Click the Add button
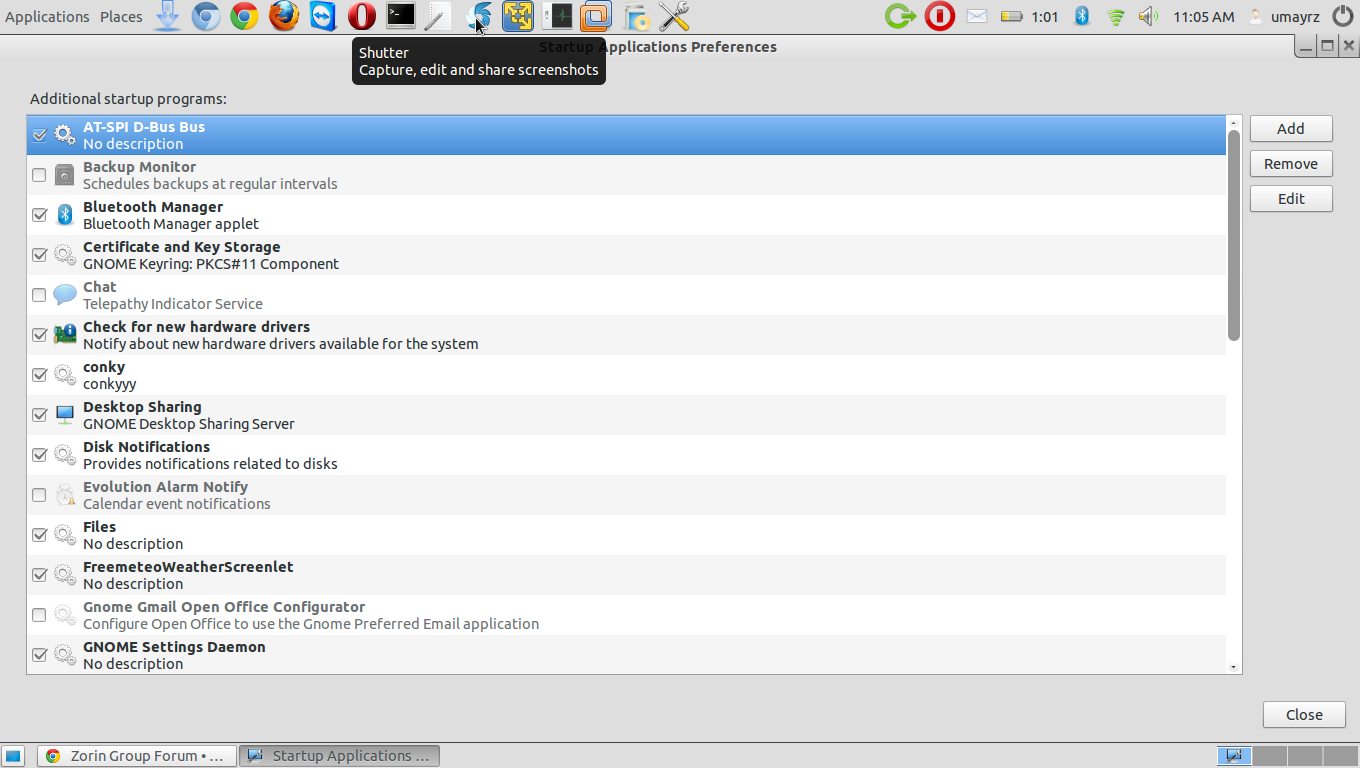Image resolution: width=1360 pixels, height=768 pixels. [1291, 129]
